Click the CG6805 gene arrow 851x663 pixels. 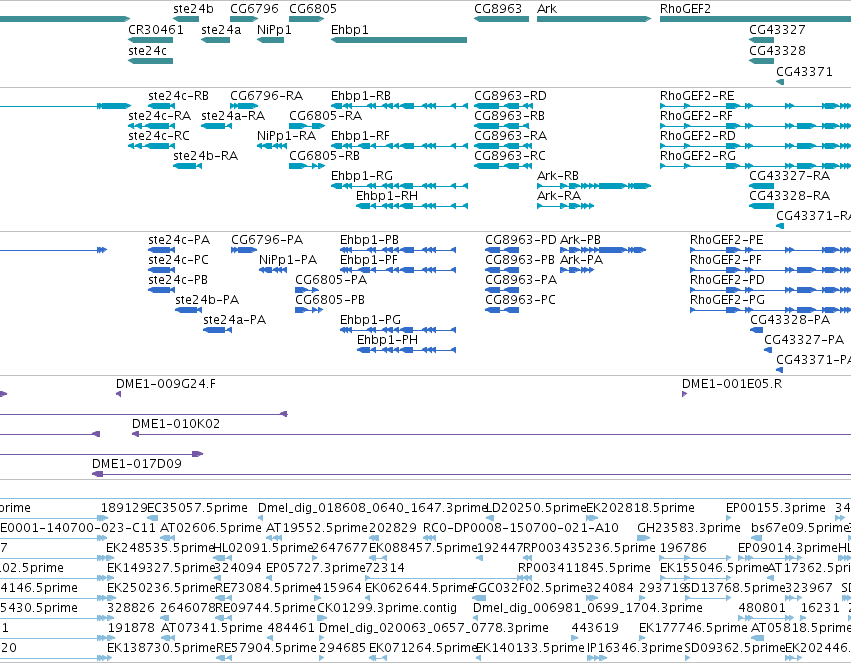click(307, 19)
